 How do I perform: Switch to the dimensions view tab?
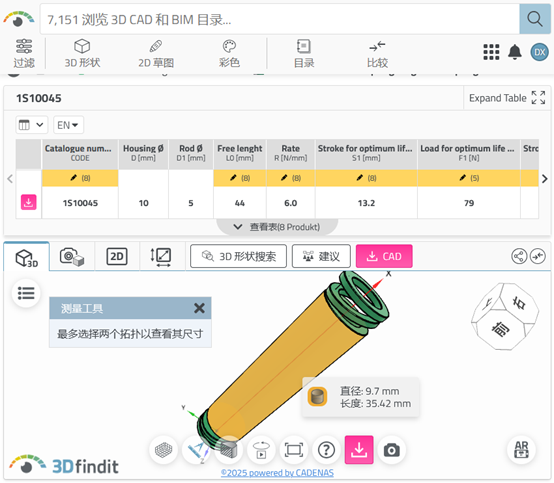coord(161,257)
